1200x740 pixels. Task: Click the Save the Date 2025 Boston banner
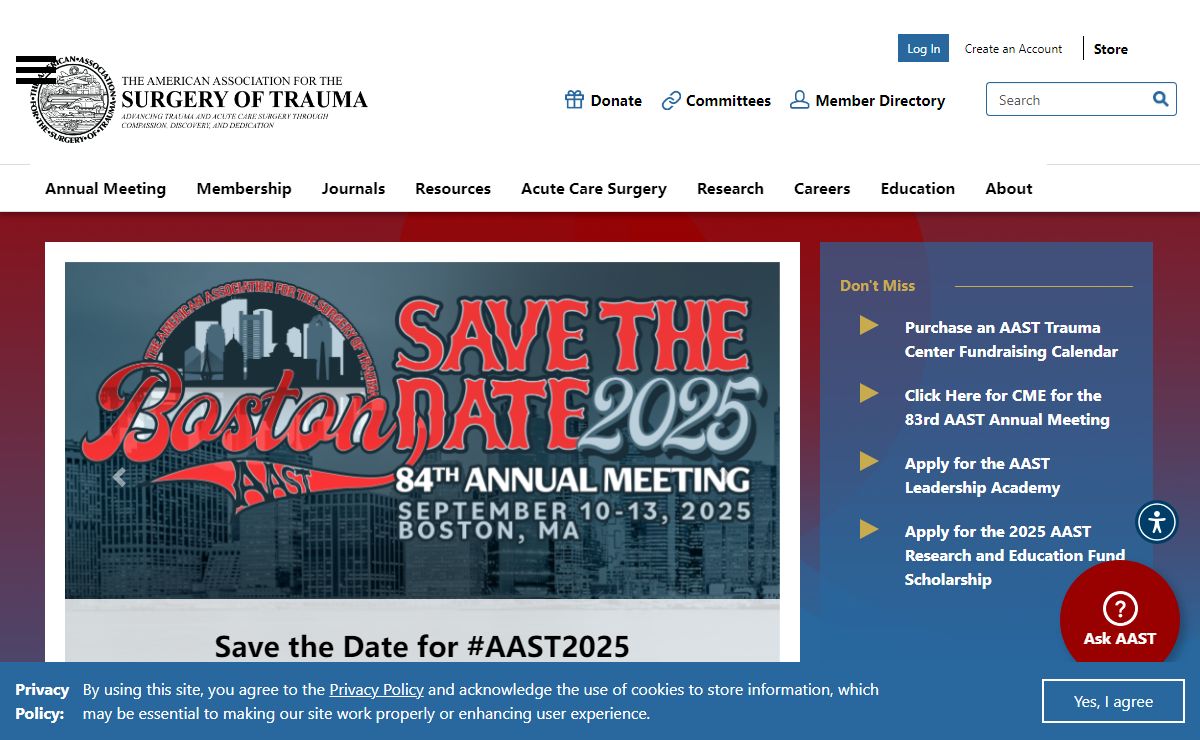(422, 430)
